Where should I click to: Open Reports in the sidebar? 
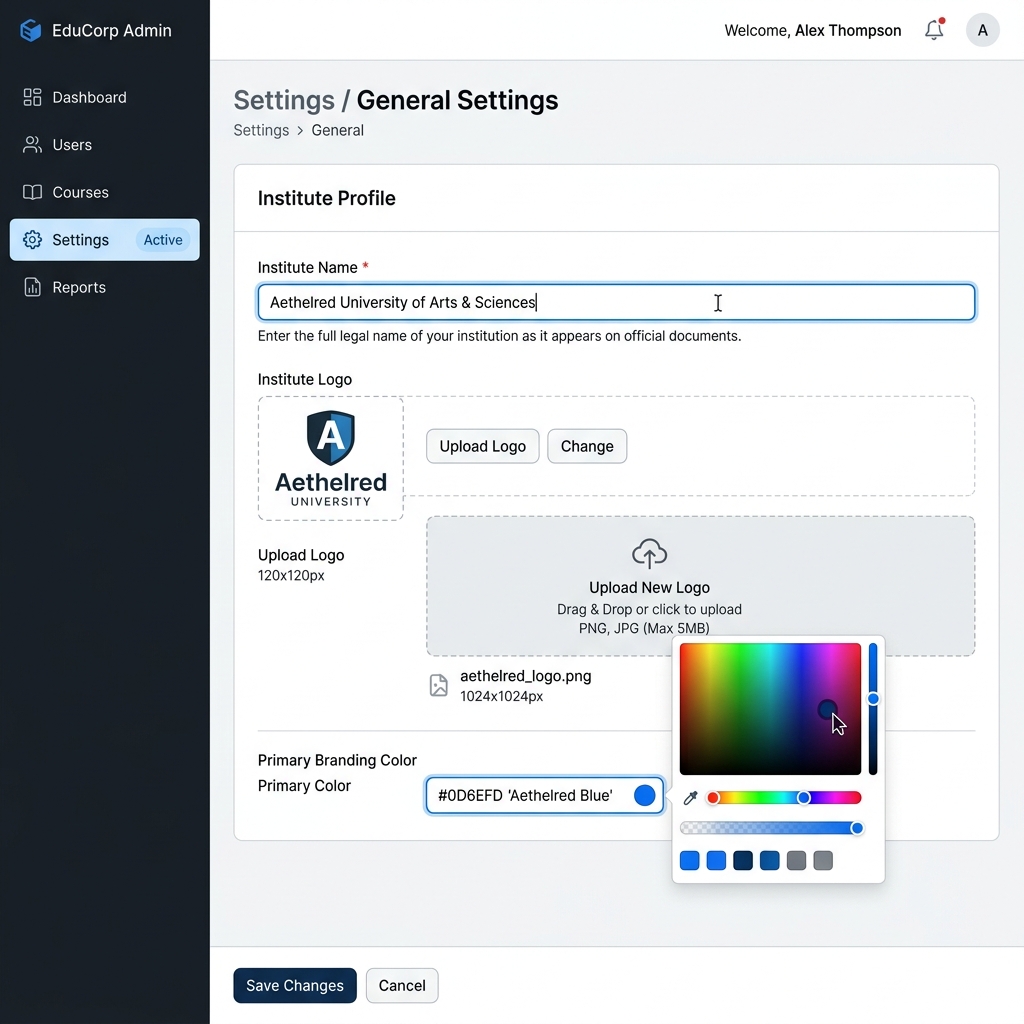pos(104,287)
